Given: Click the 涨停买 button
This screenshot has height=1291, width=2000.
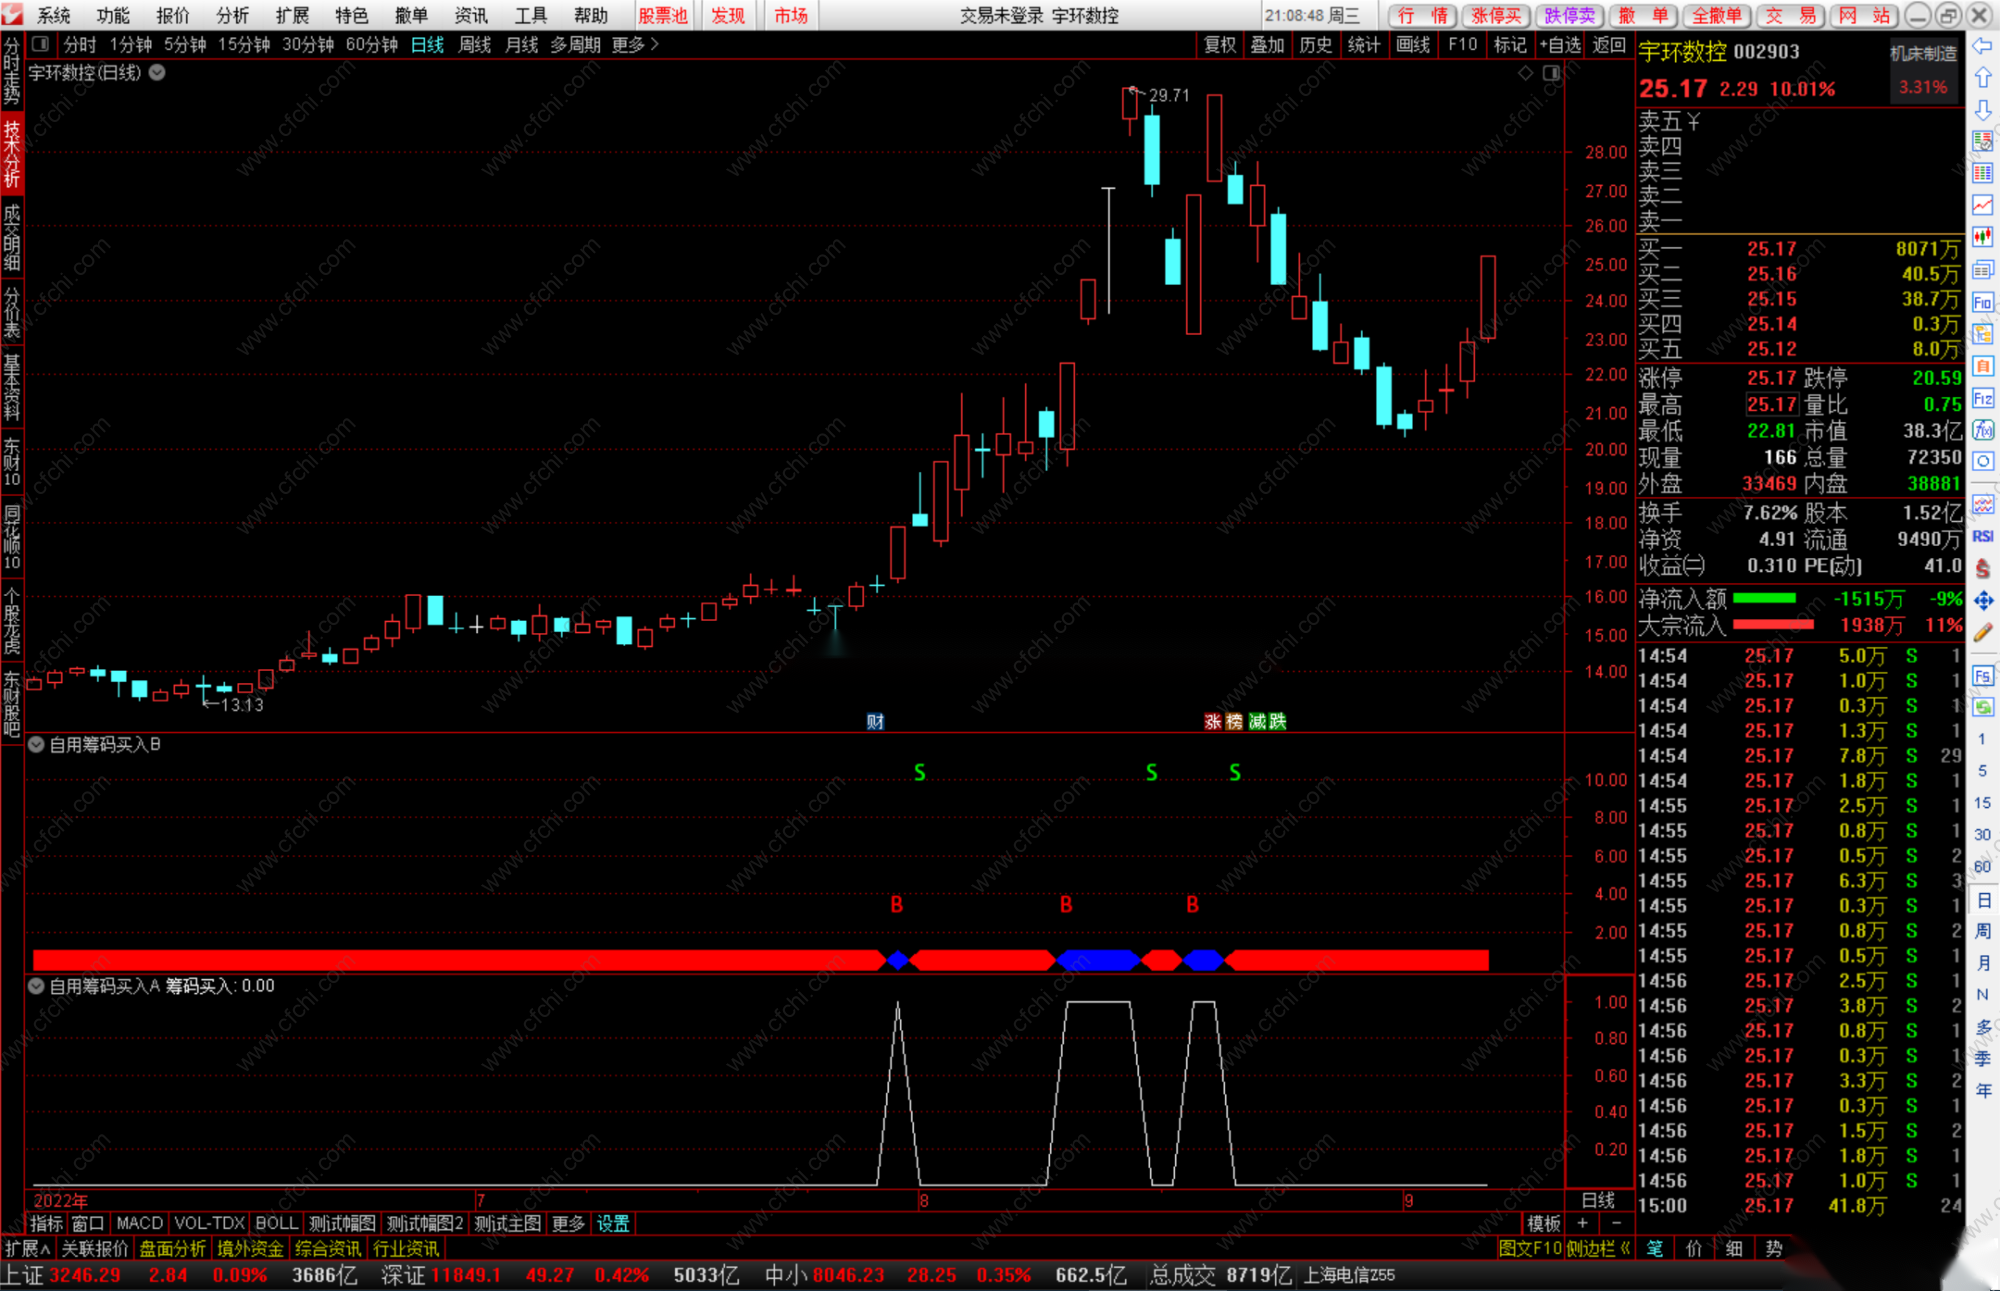Looking at the screenshot, I should [1496, 15].
